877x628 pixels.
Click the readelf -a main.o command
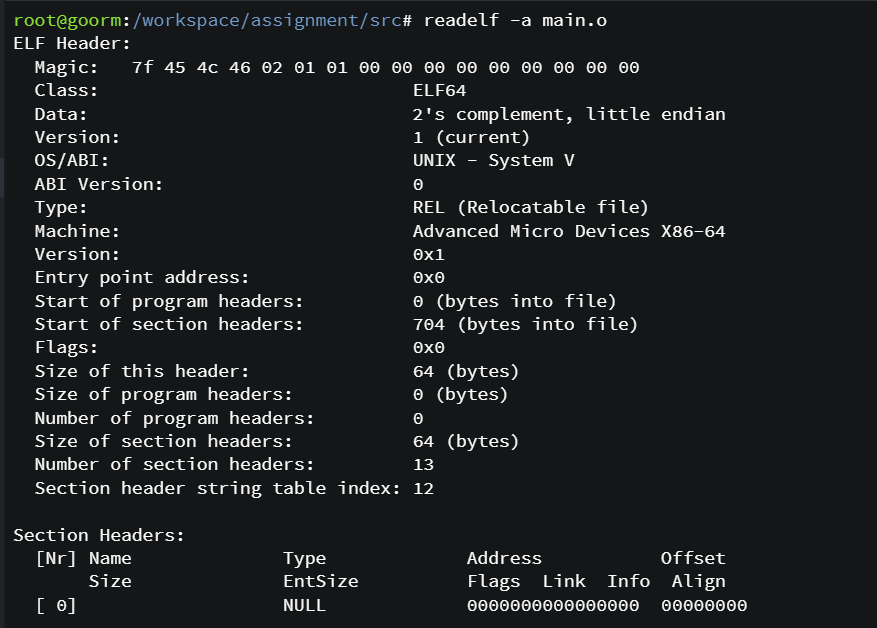click(x=515, y=21)
